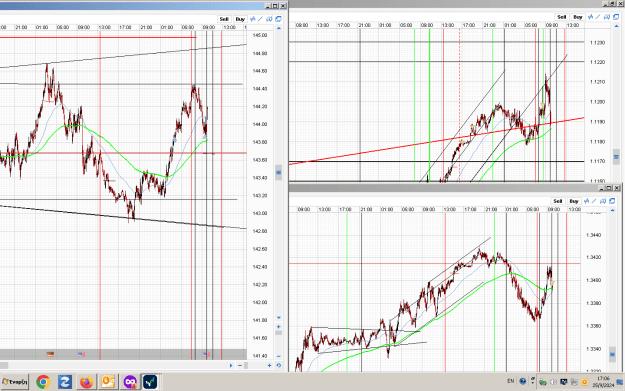Detach left chart with window icon
The height and width of the screenshot is (391, 625).
tap(278, 19)
